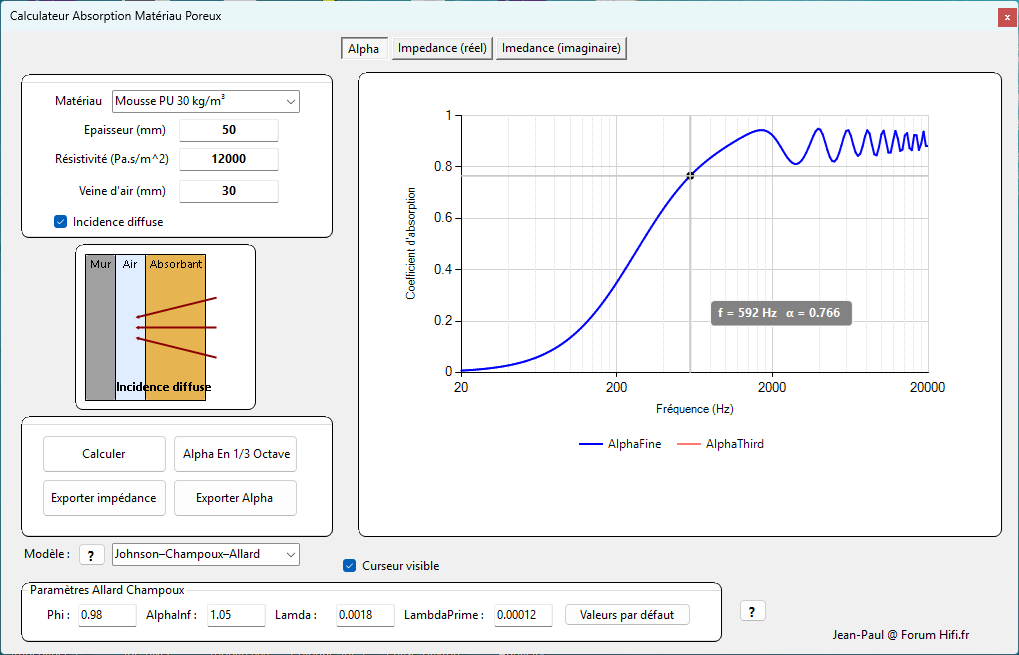Edit the Lamda parameter field
The image size is (1019, 655).
pos(365,615)
